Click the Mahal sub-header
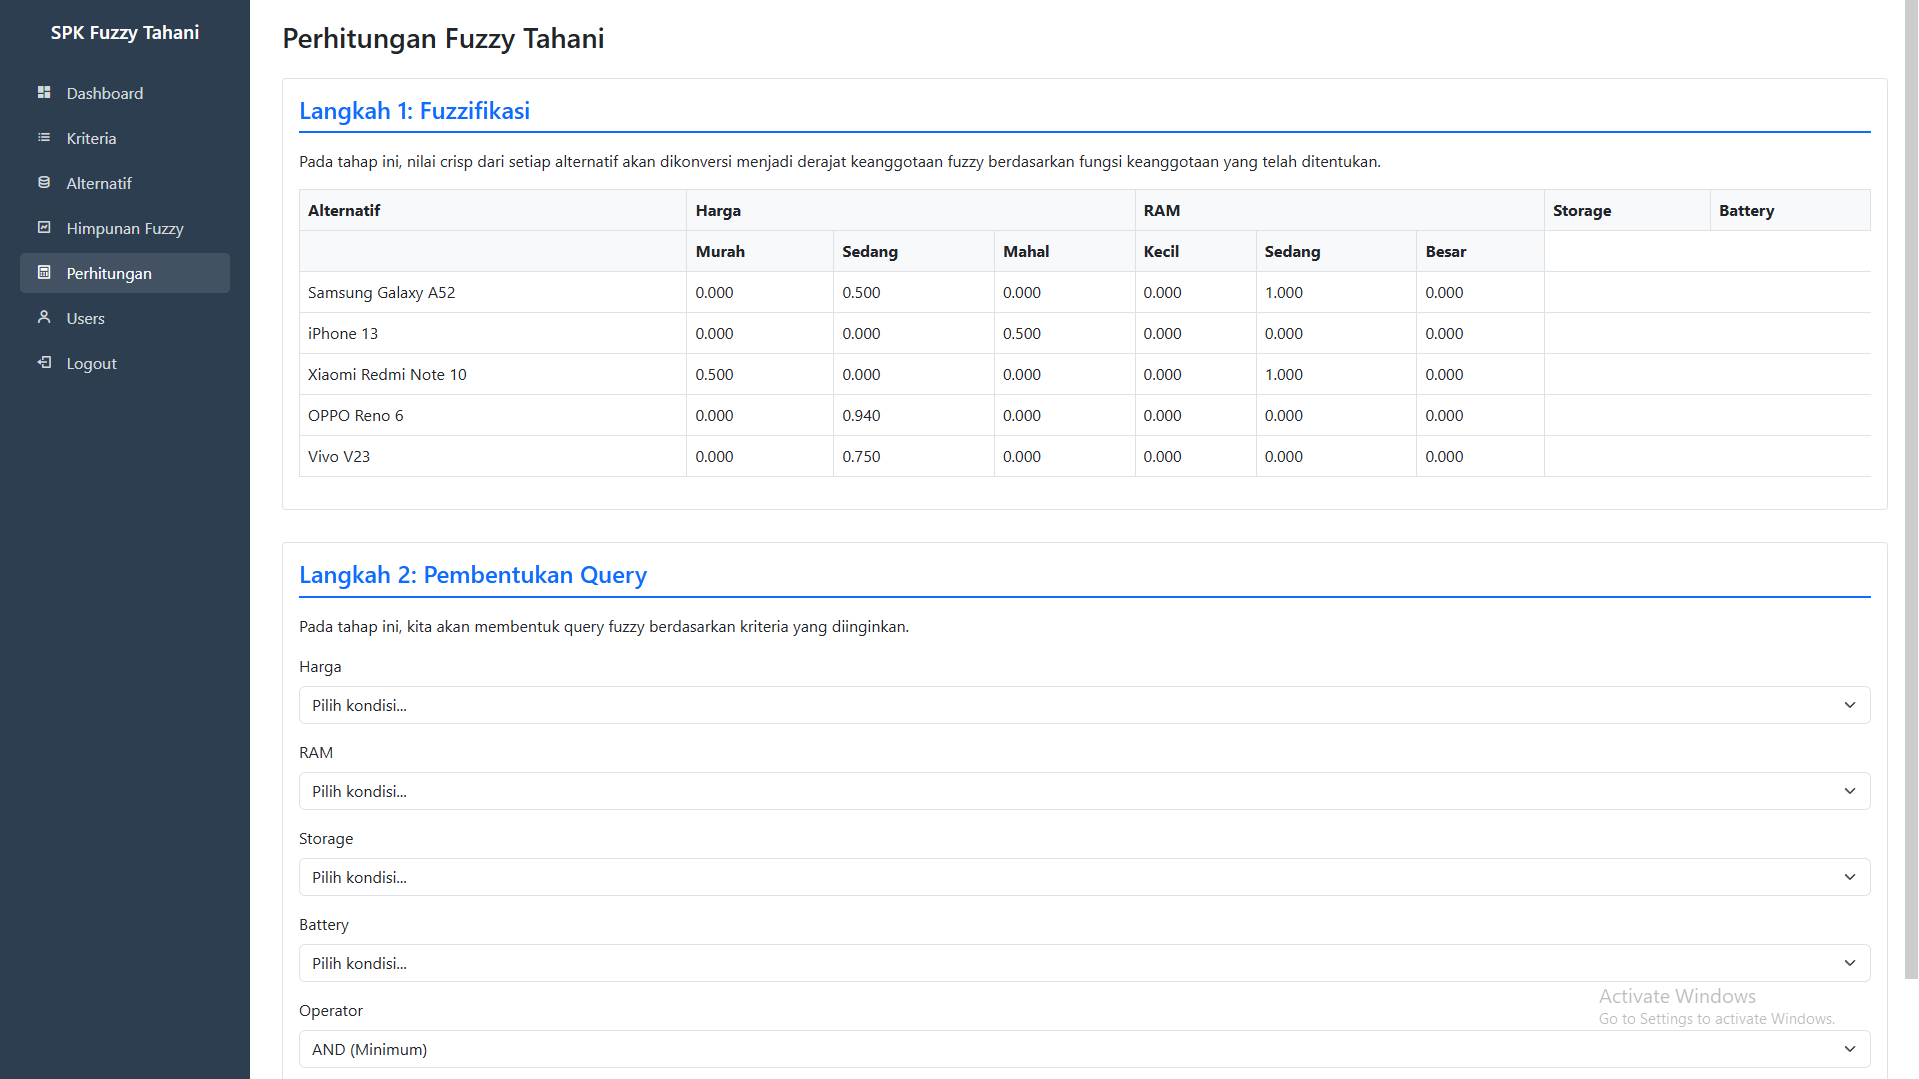 coord(1026,251)
